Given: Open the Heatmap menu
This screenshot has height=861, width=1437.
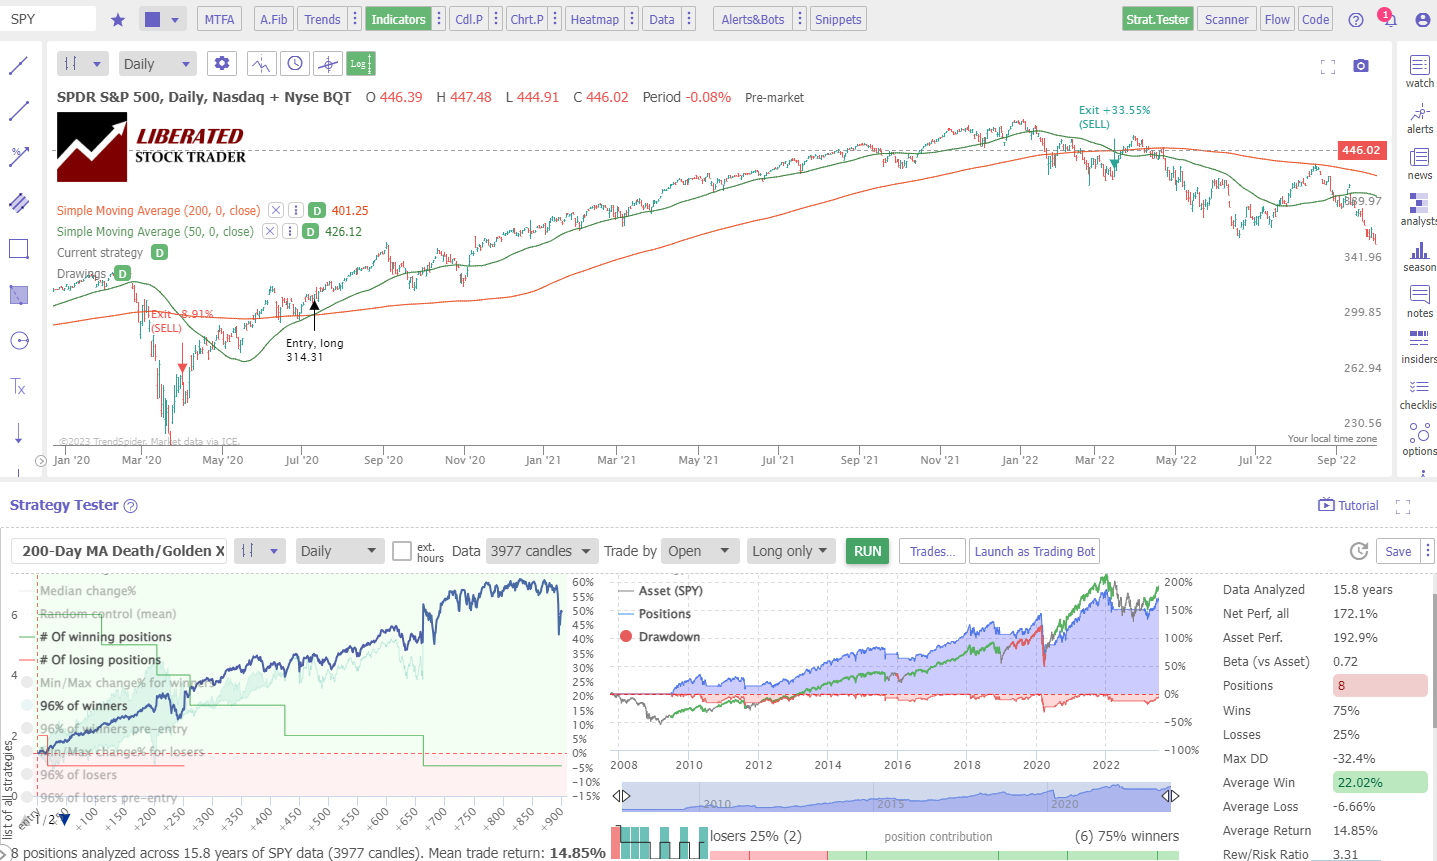Looking at the screenshot, I should (594, 18).
